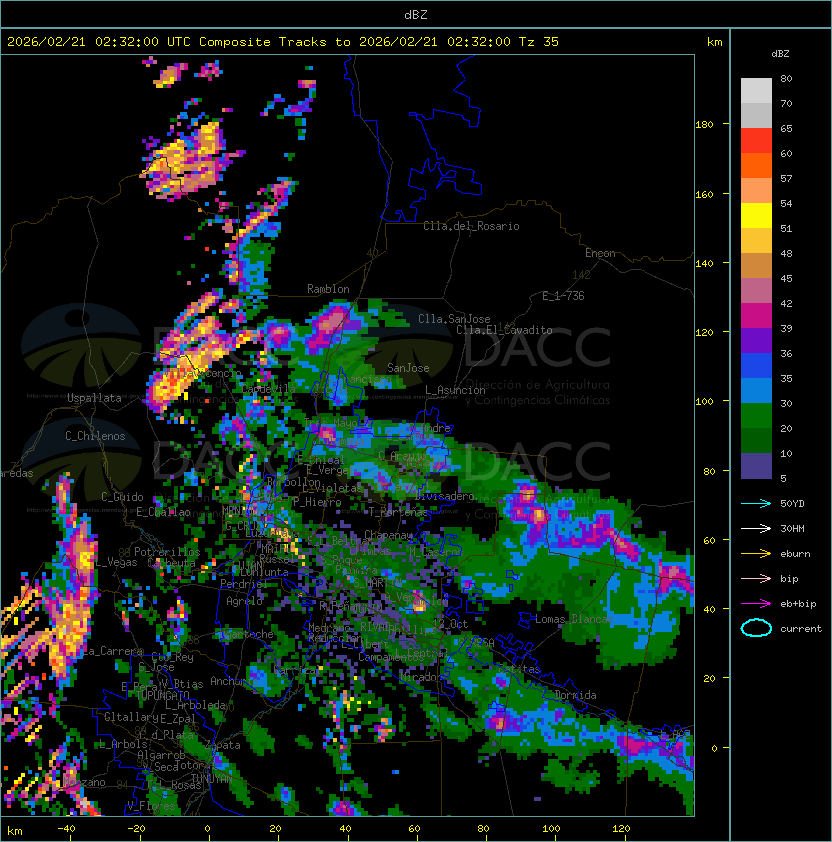This screenshot has height=842, width=832.
Task: Pick the bright yellow 51–54 dBZ swatch
Action: point(756,215)
